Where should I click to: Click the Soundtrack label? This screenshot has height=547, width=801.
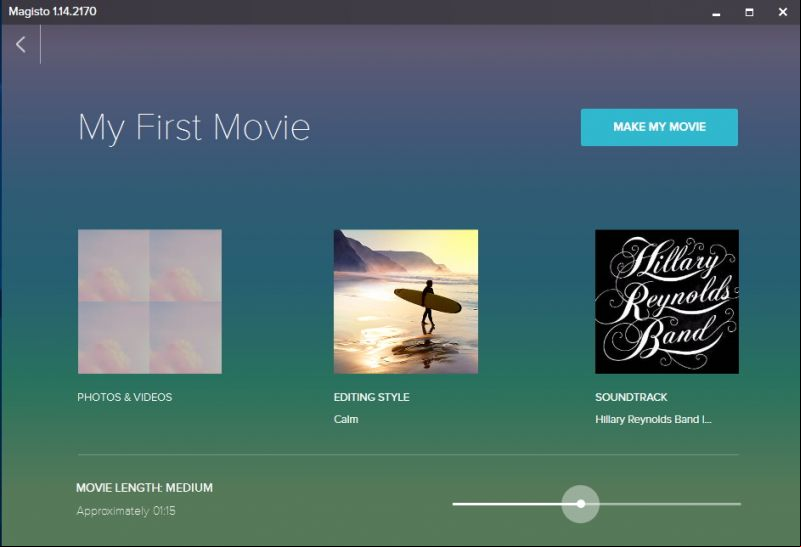coord(631,397)
